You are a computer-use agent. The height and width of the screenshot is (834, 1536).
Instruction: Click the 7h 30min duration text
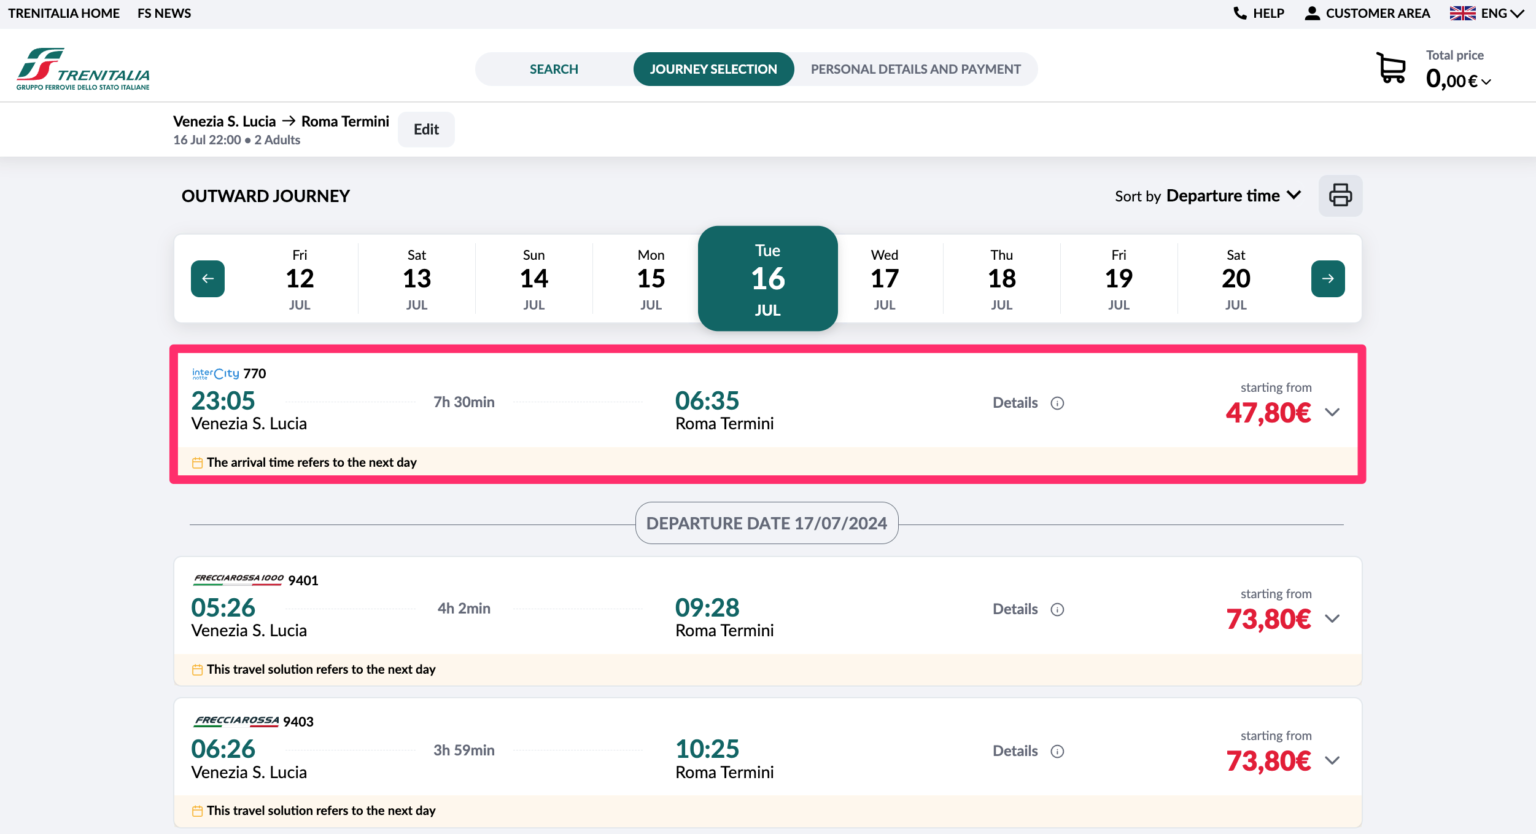(x=464, y=402)
